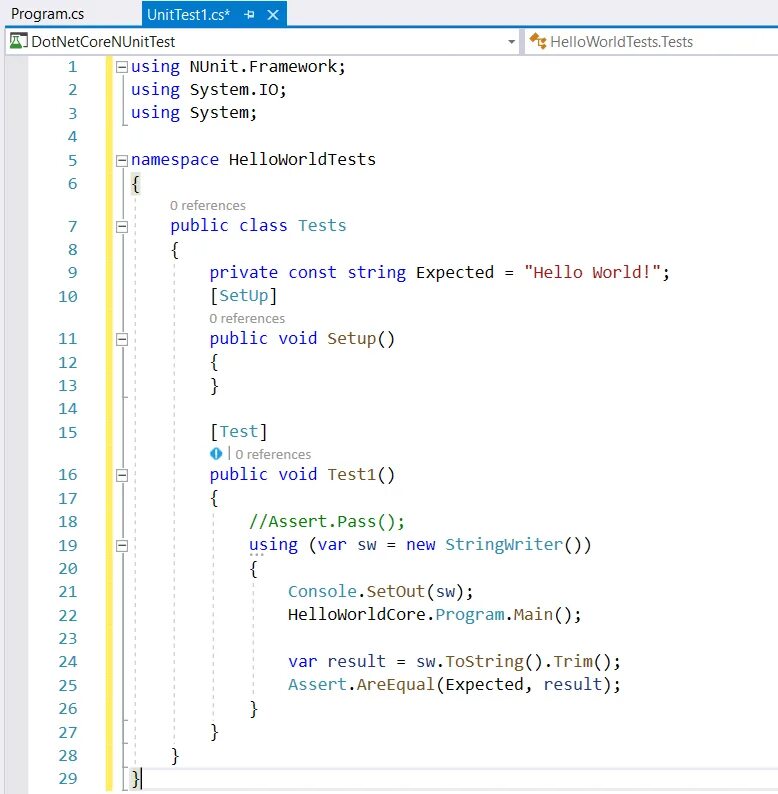
Task: Collapse the Test1 method block
Action: (x=122, y=475)
